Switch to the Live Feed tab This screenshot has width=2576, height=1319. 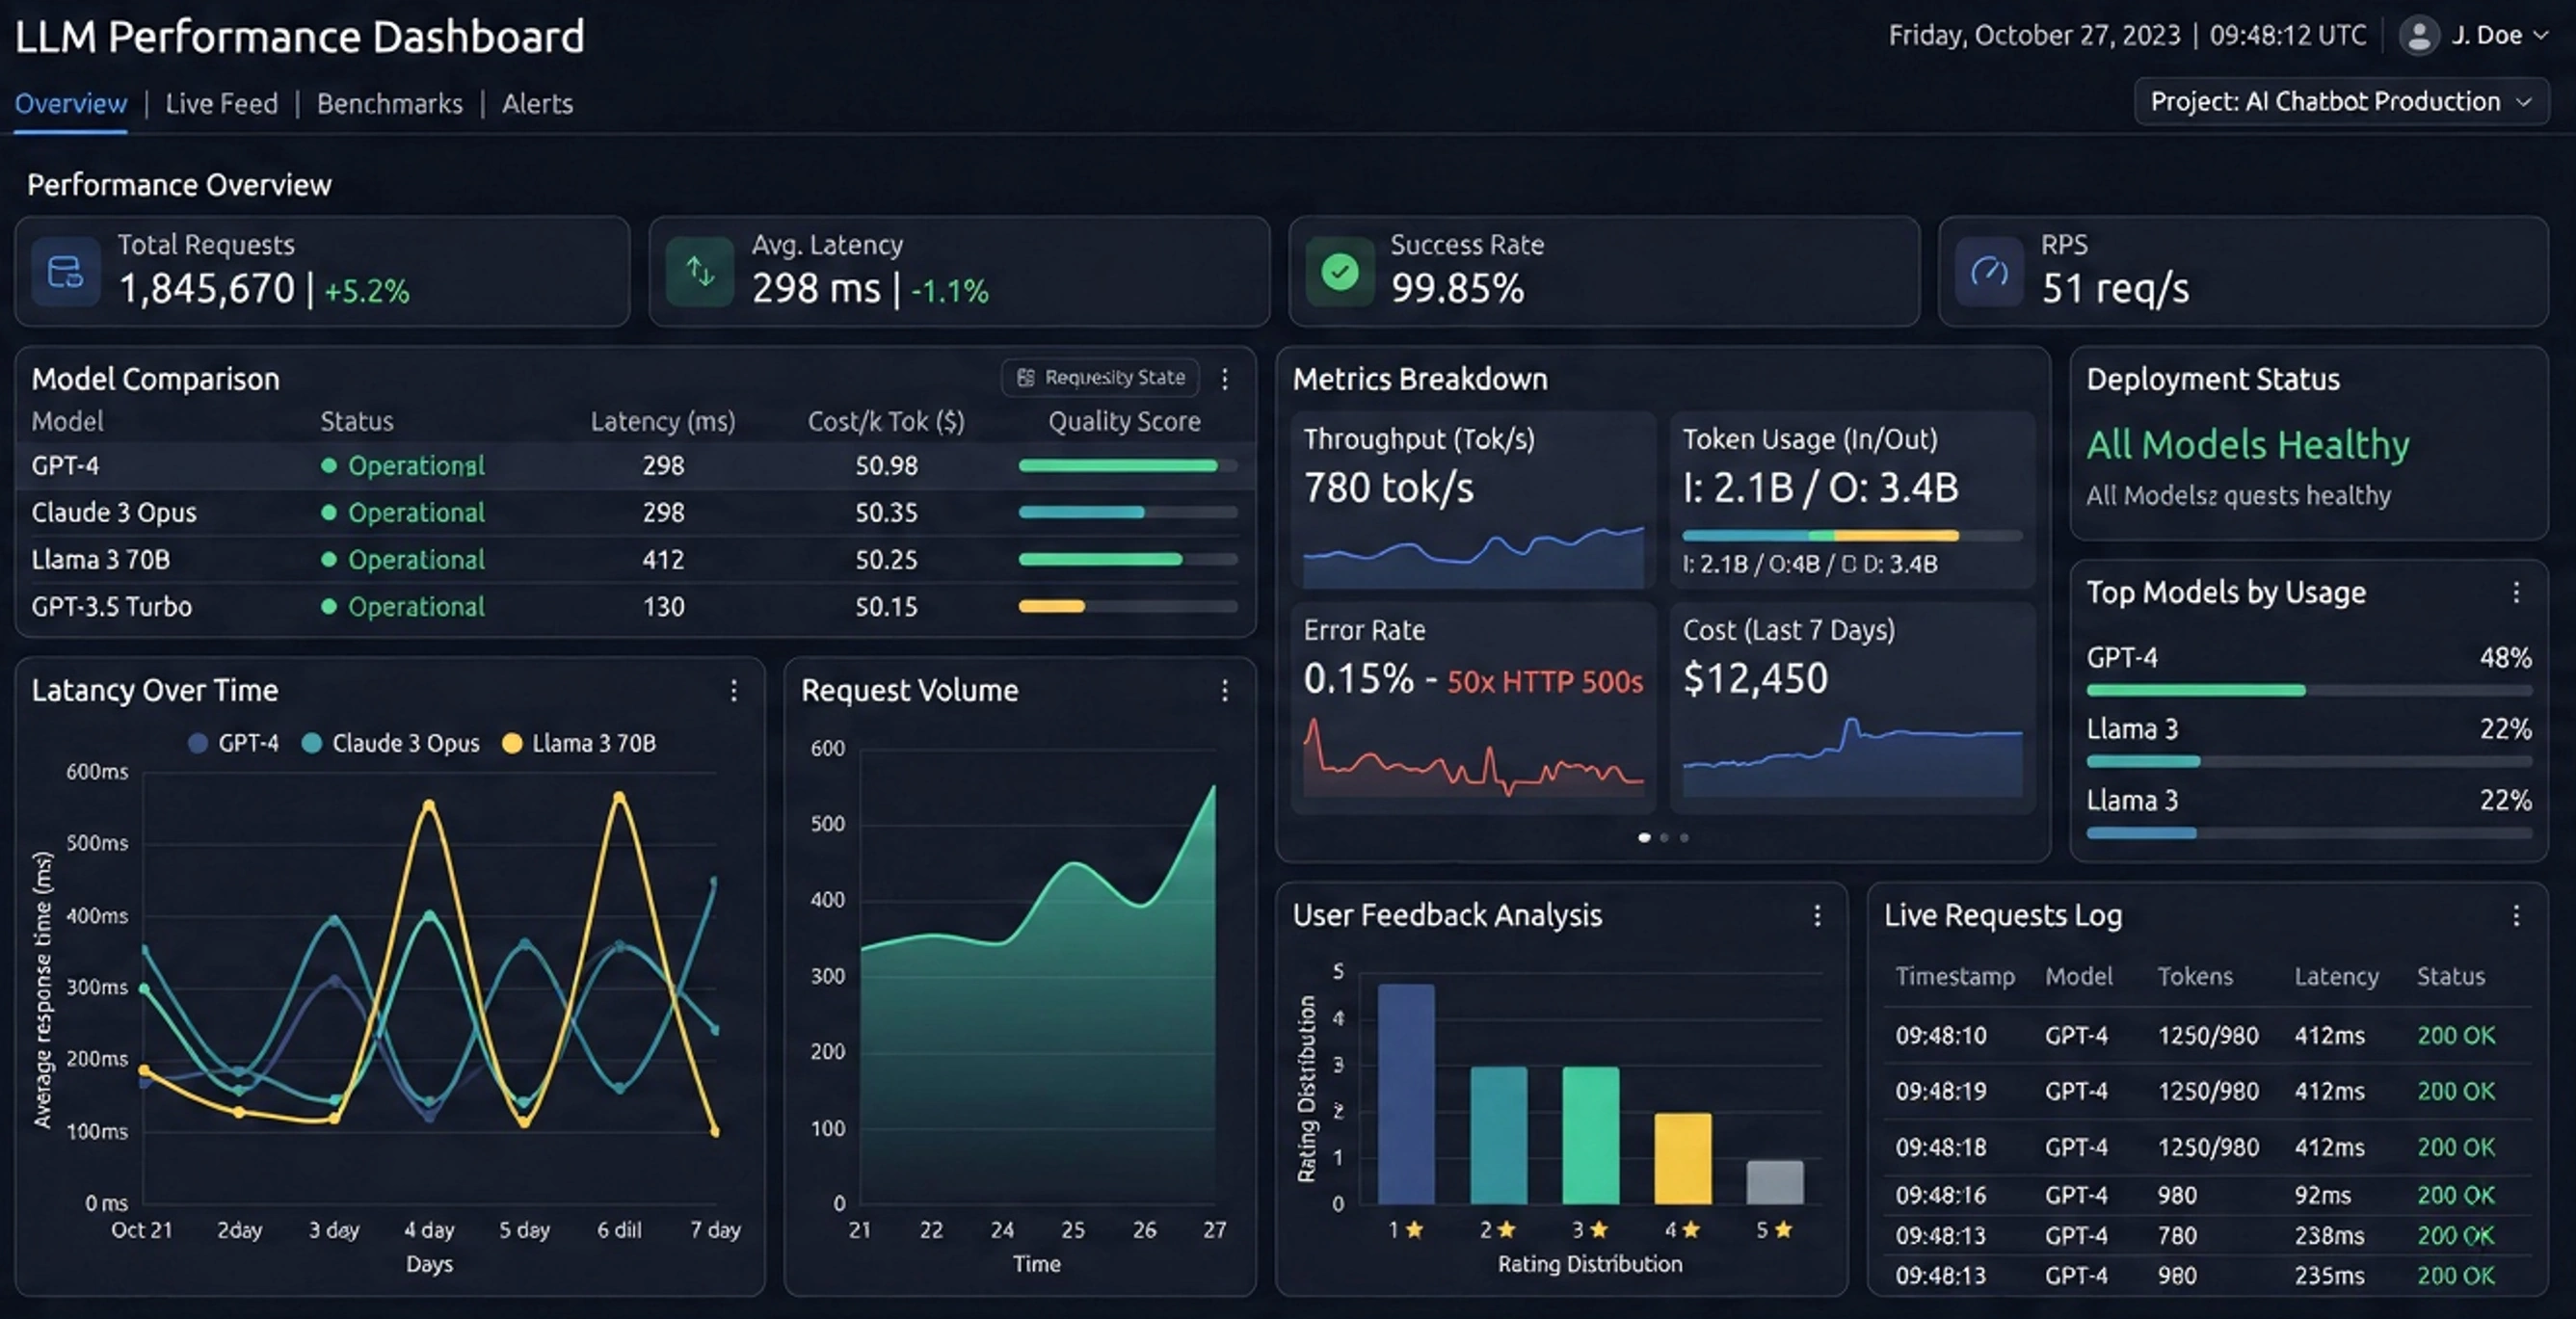(221, 103)
